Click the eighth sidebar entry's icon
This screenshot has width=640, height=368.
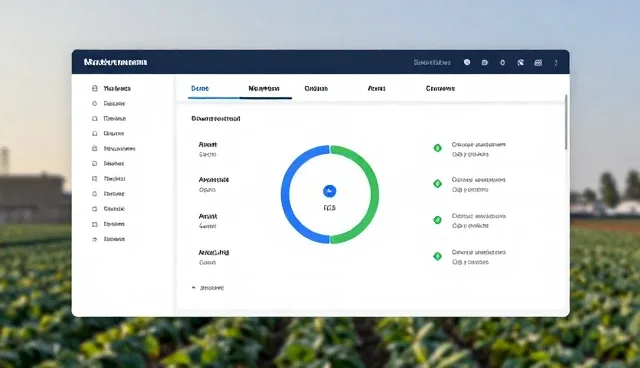95,194
